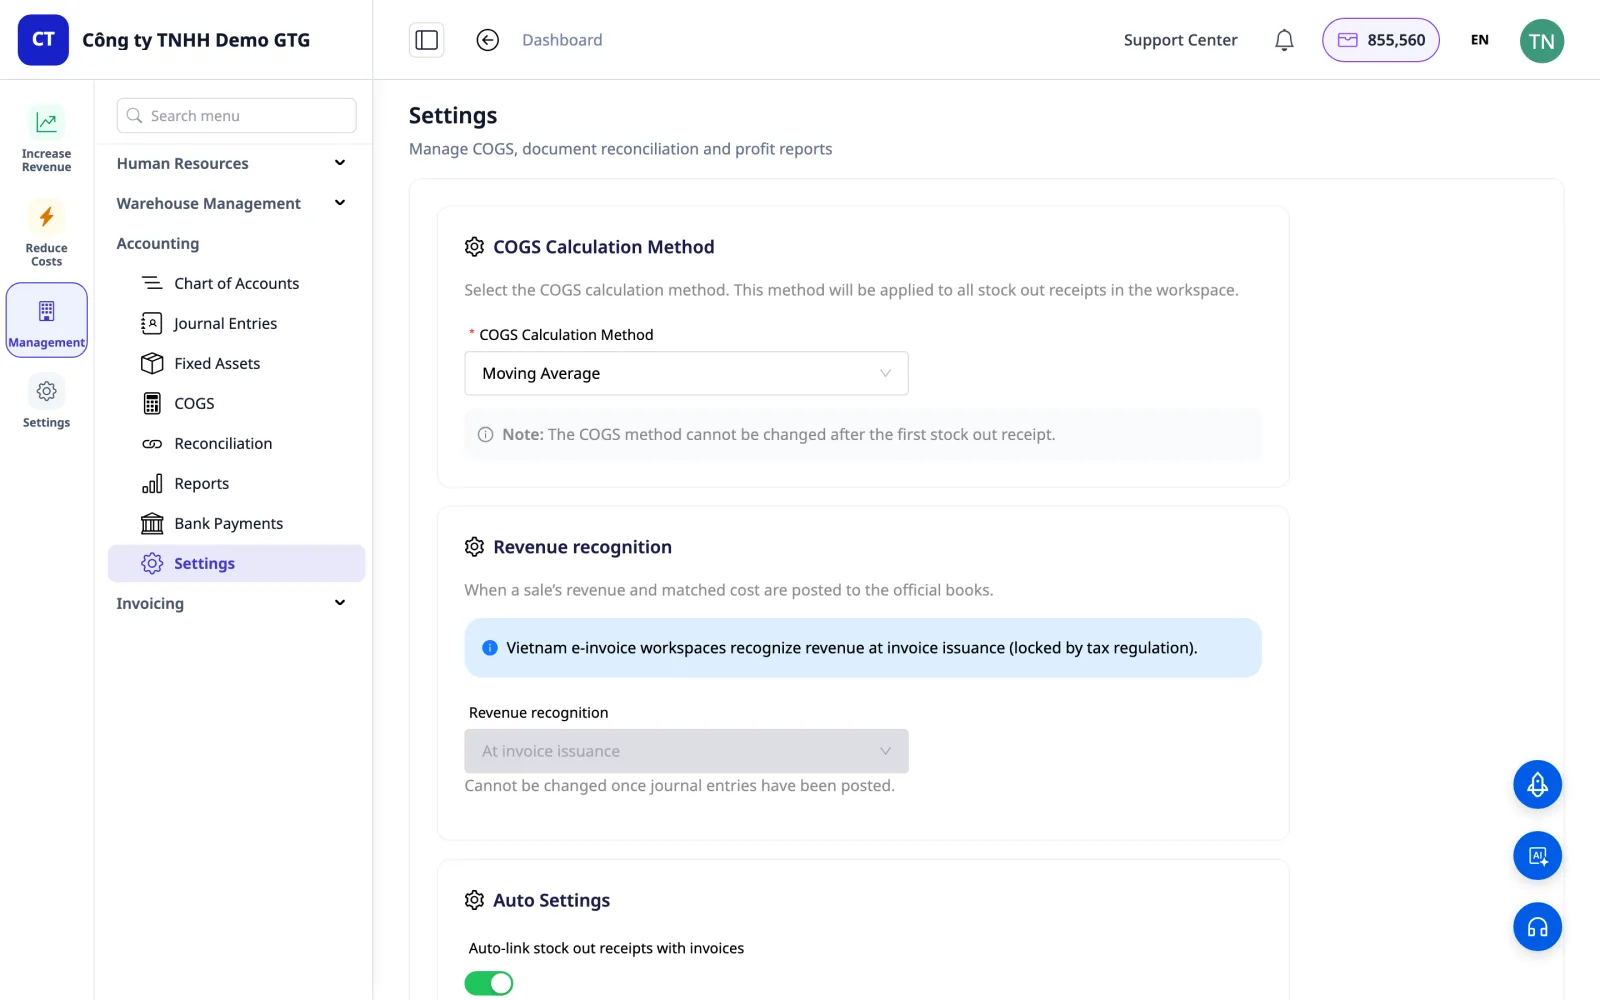
Task: Expand Warehouse Management menu chevron
Action: click(340, 203)
